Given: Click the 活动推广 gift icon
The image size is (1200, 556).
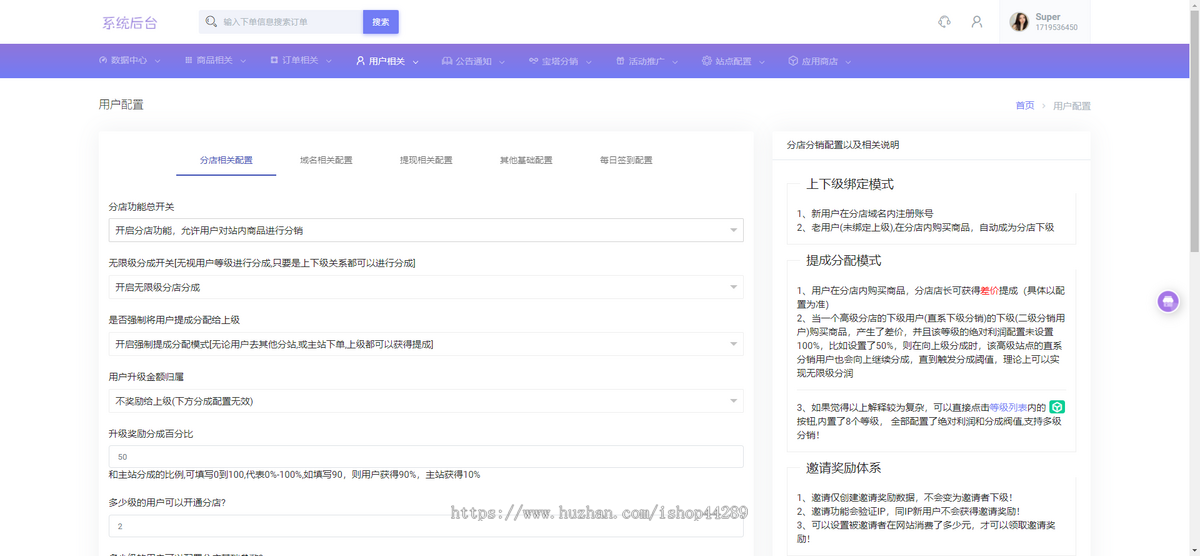Looking at the screenshot, I should click(620, 60).
